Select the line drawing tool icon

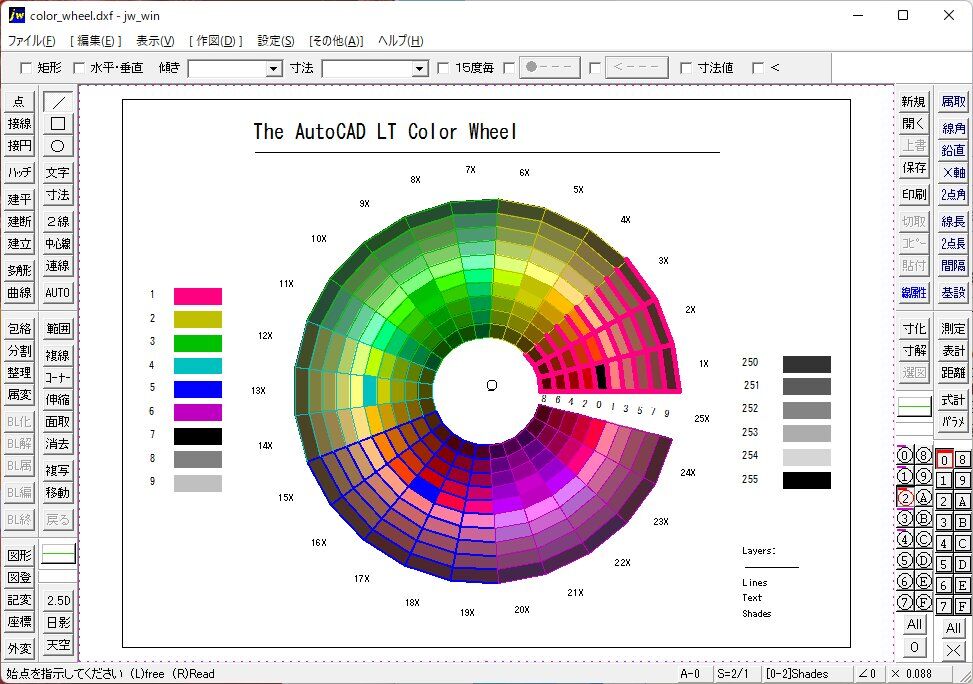[58, 102]
